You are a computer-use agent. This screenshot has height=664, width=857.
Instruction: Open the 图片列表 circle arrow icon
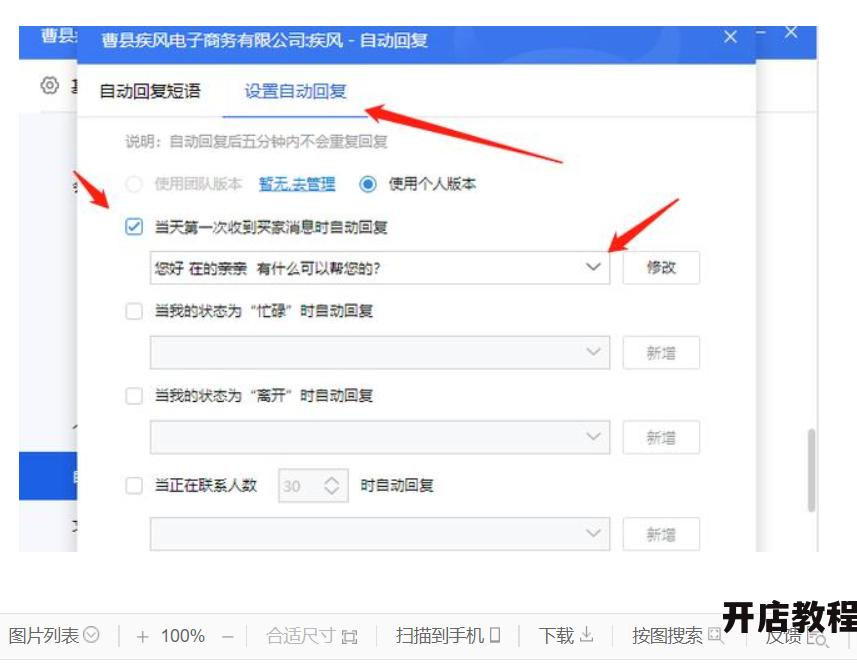pos(92,634)
